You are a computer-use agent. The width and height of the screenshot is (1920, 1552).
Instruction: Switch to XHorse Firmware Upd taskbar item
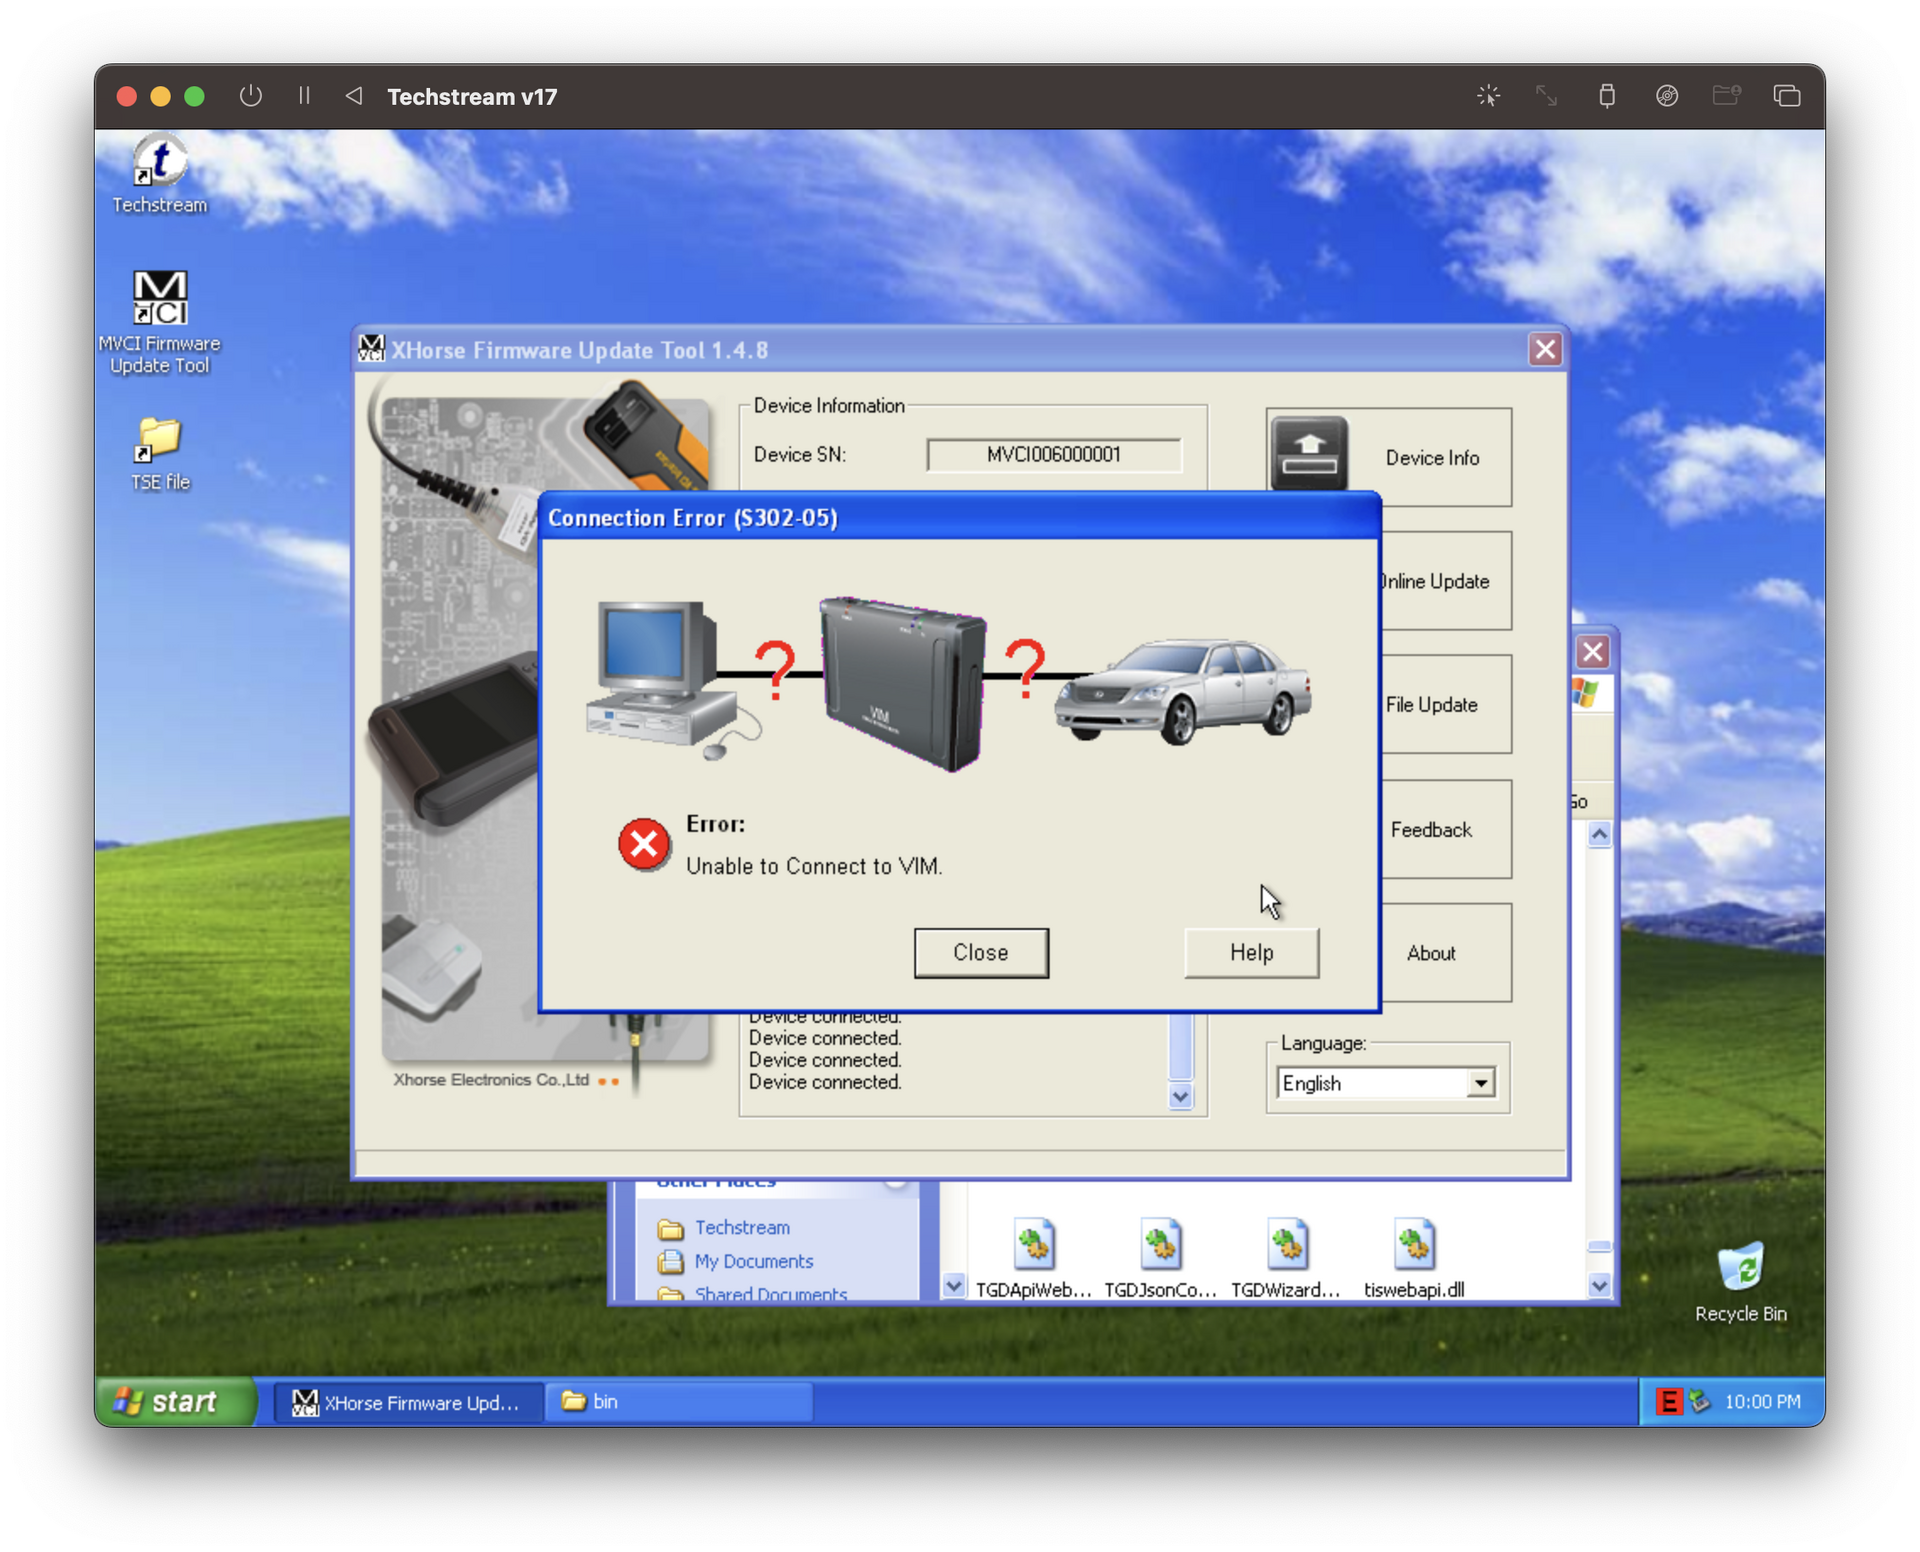[408, 1402]
